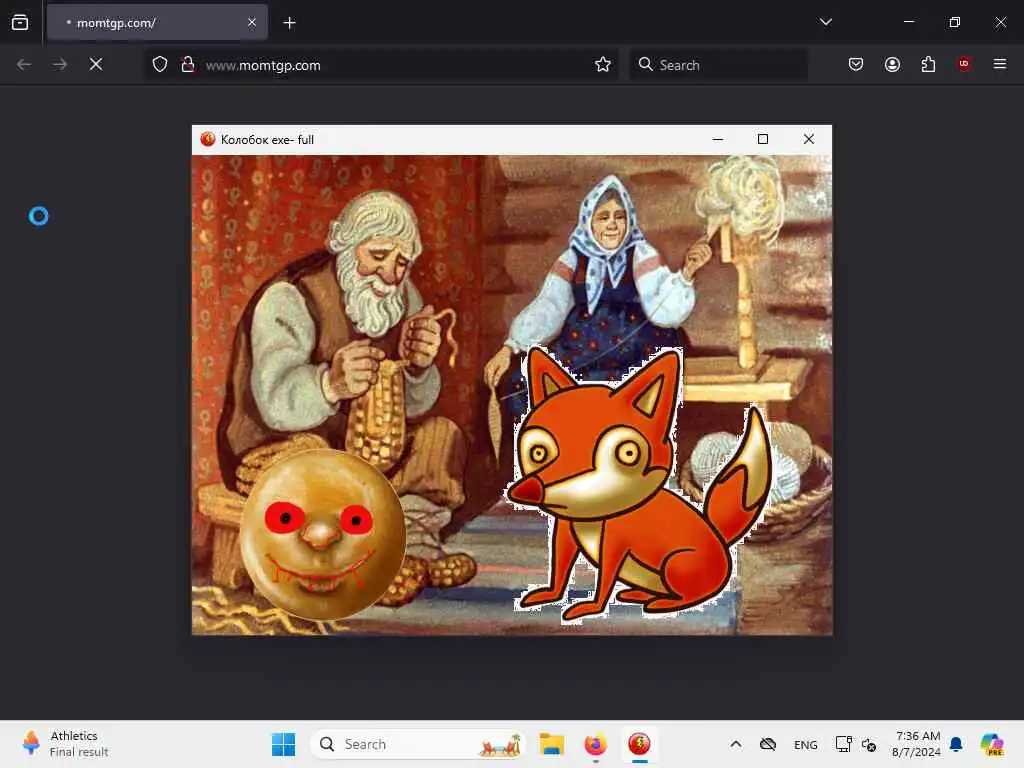View site security lock information
The height and width of the screenshot is (768, 1024).
coord(187,64)
